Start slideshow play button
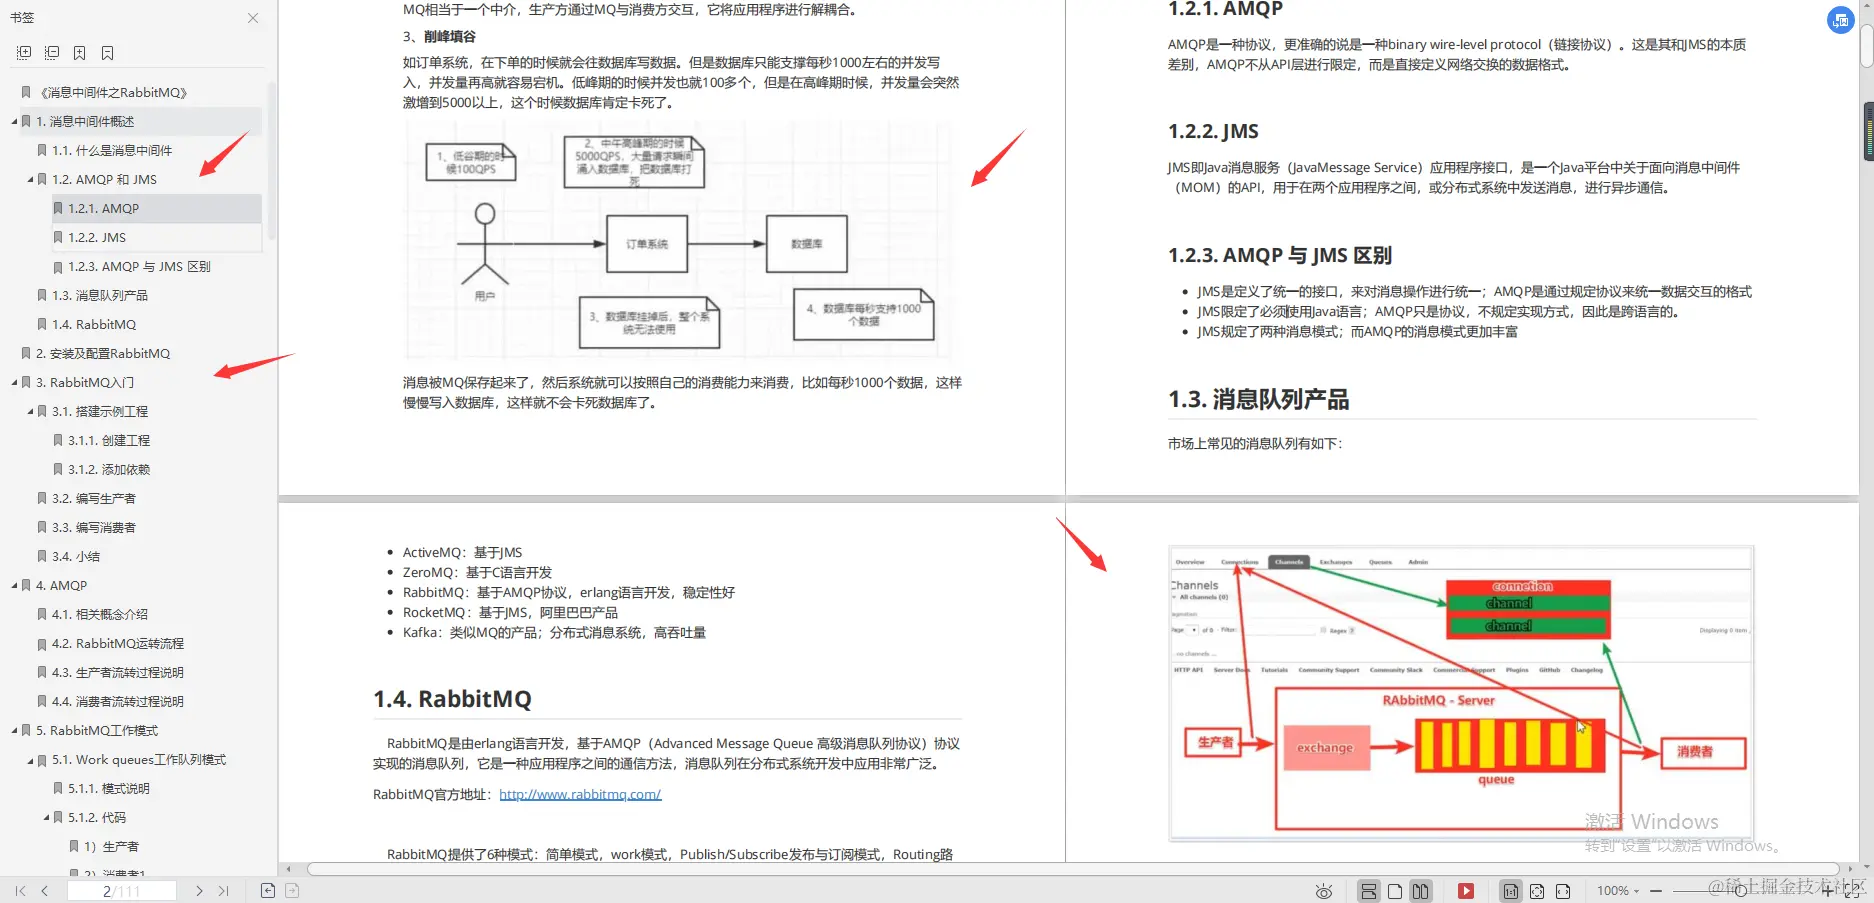This screenshot has height=903, width=1874. pyautogui.click(x=1466, y=891)
